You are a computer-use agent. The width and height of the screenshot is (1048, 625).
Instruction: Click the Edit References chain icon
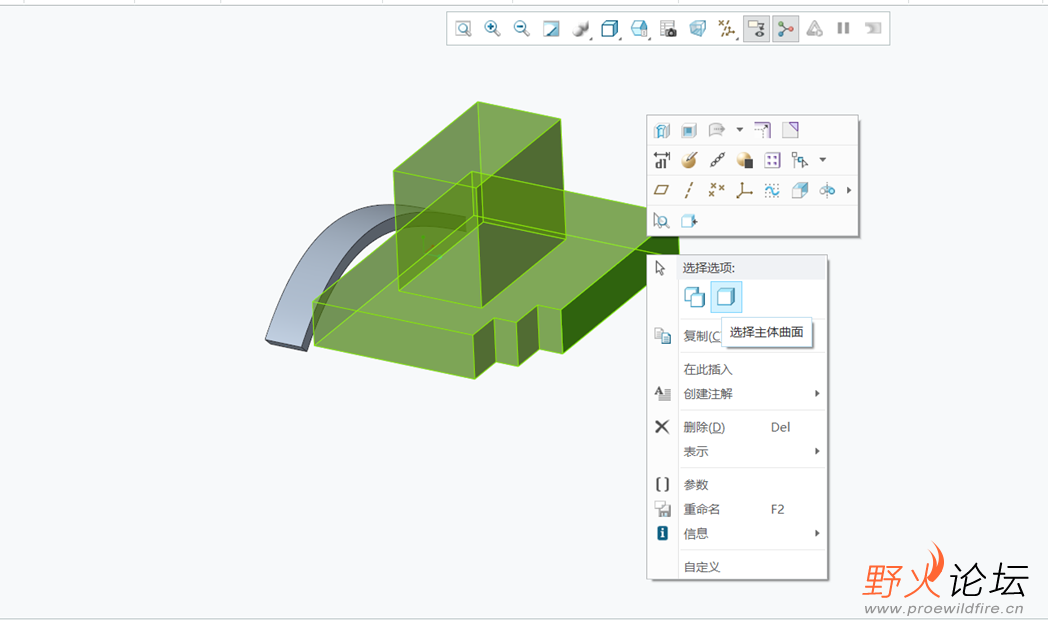pos(717,160)
